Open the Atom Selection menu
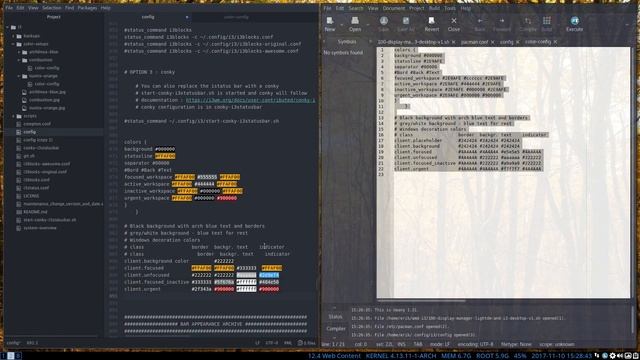Viewport: 640px width, 360px height. click(52, 8)
